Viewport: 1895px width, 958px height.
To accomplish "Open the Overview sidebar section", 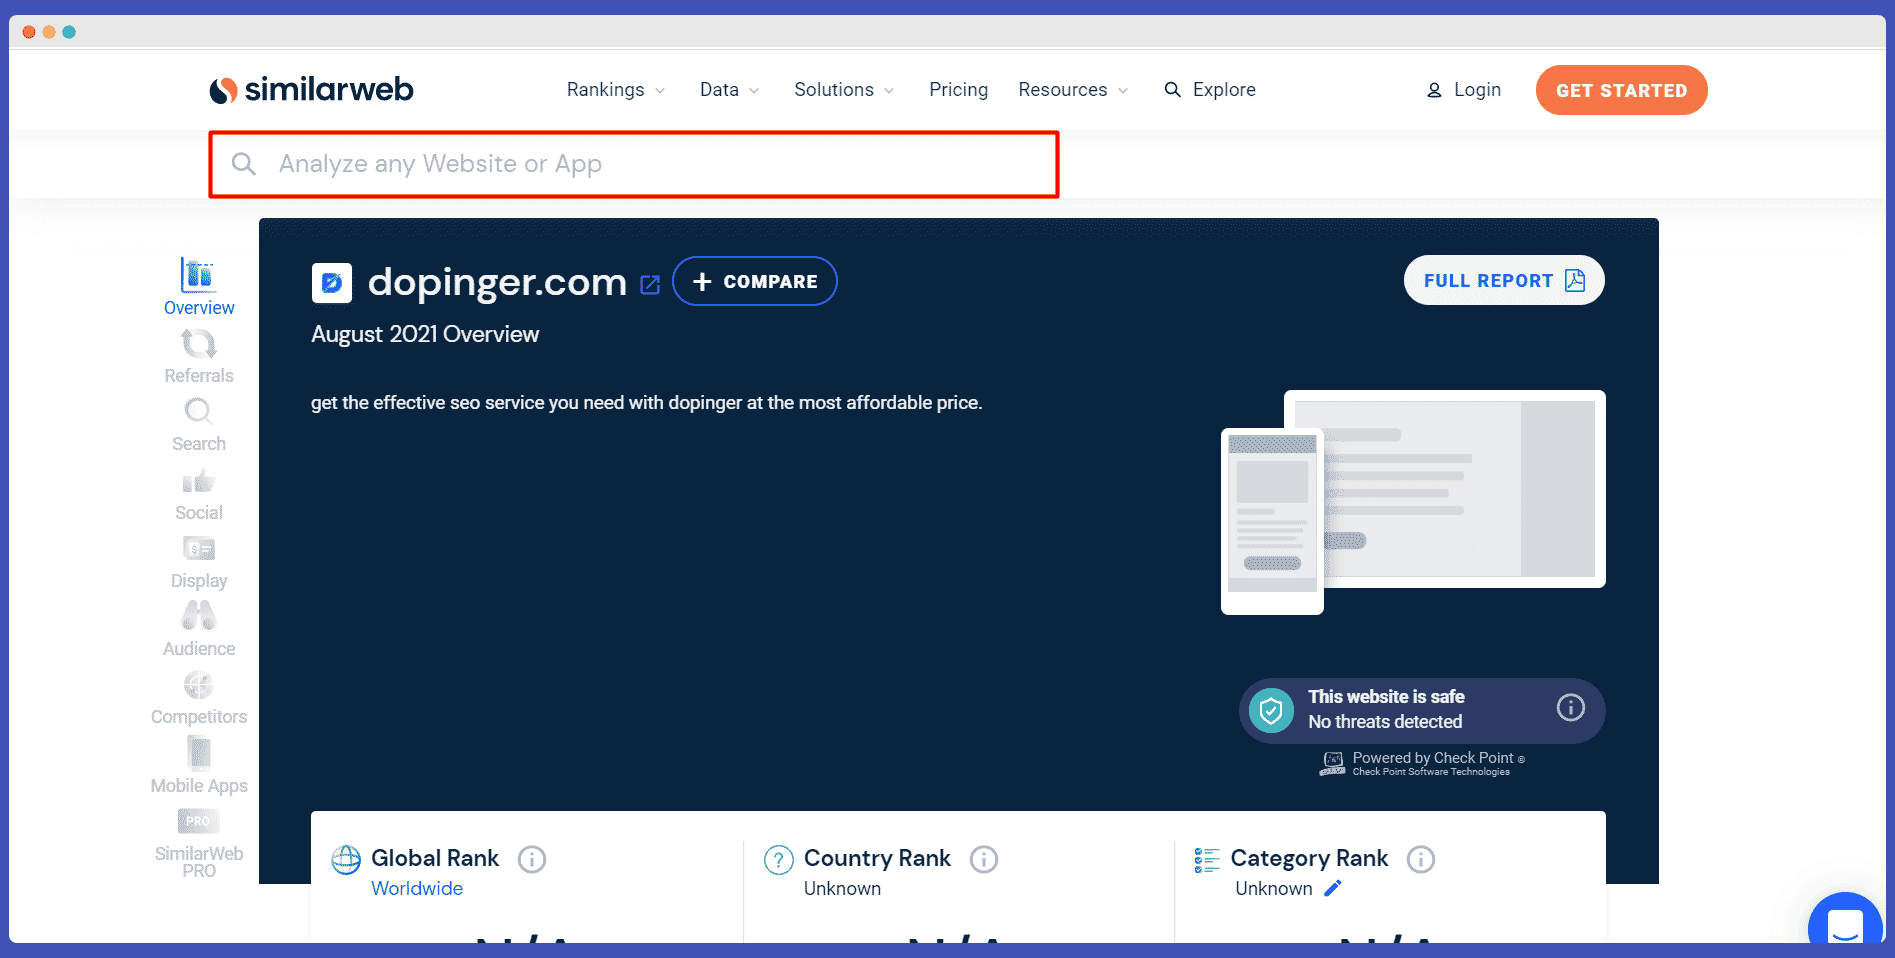I will (199, 287).
